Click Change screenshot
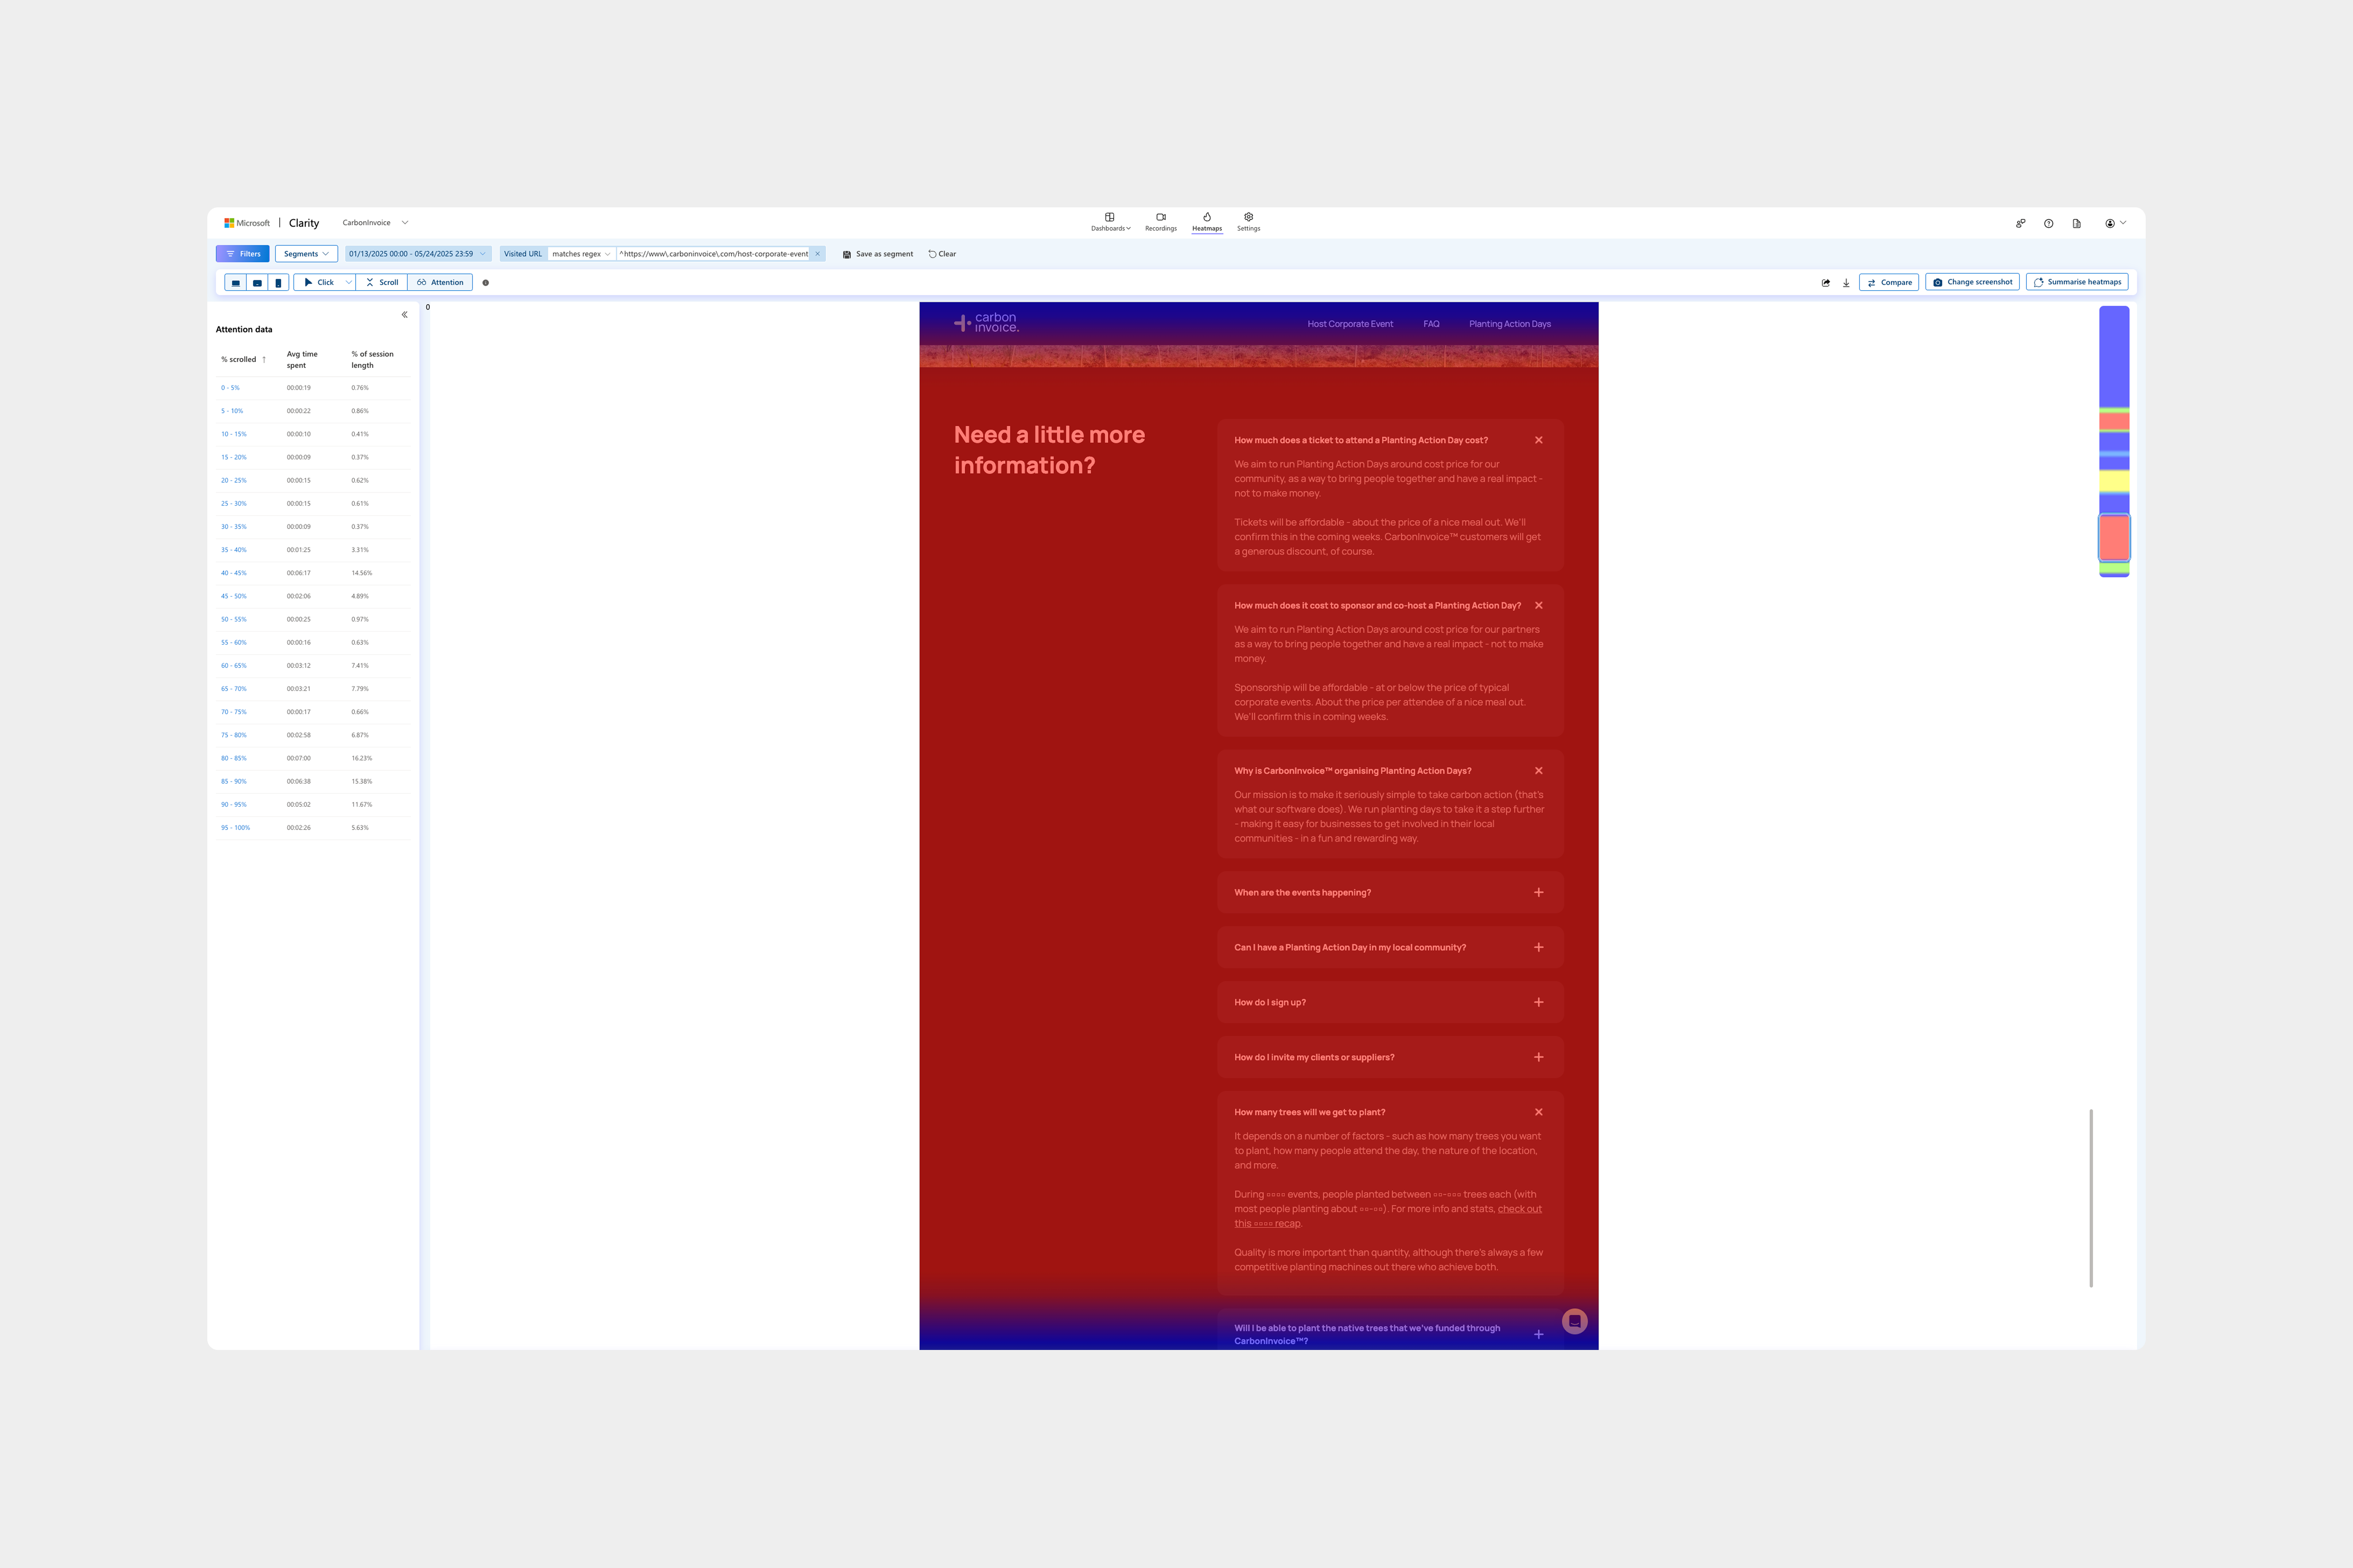The height and width of the screenshot is (1568, 2353). (1972, 282)
